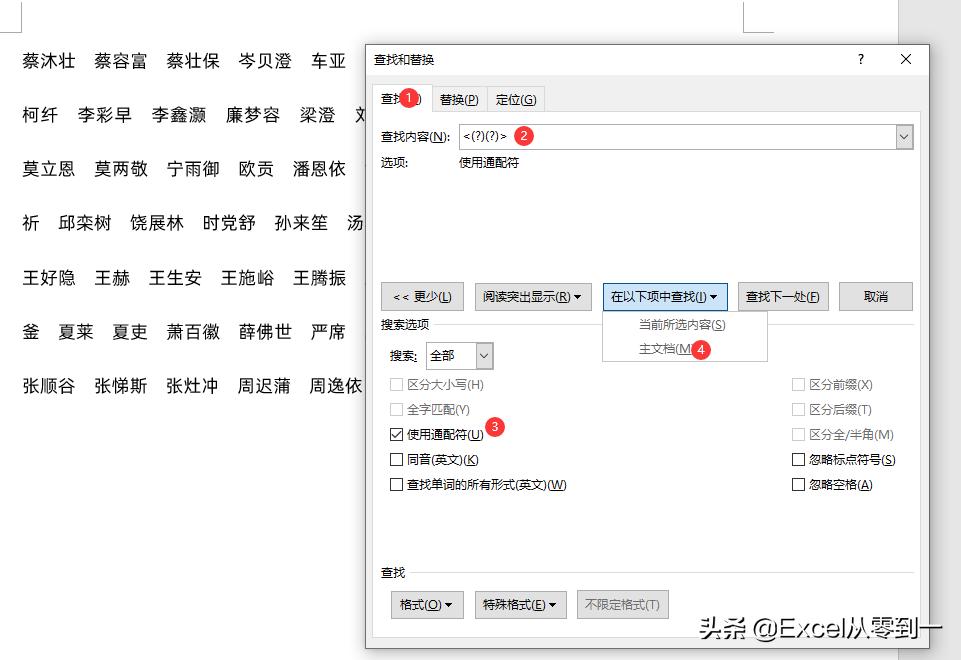Switch to the 替换 tab

[x=457, y=99]
